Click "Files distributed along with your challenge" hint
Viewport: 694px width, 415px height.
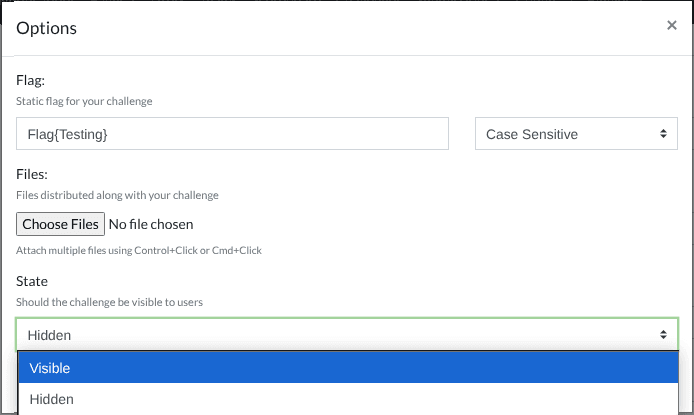[x=117, y=195]
